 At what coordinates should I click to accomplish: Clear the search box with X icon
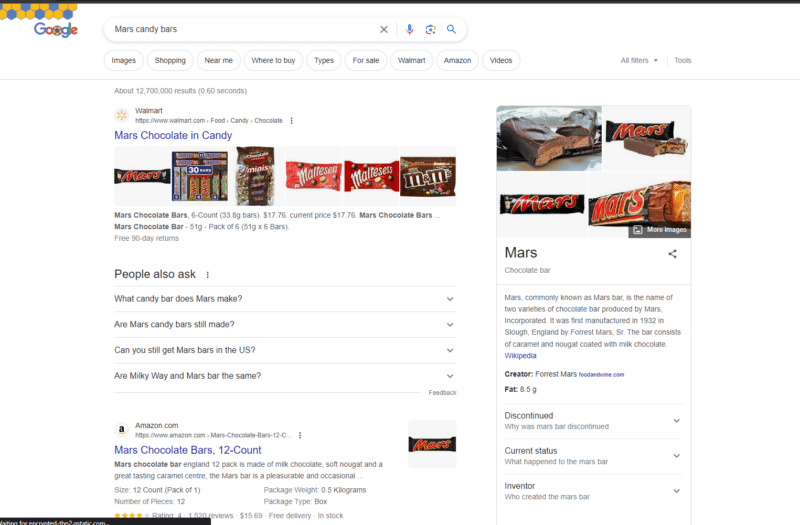click(383, 30)
